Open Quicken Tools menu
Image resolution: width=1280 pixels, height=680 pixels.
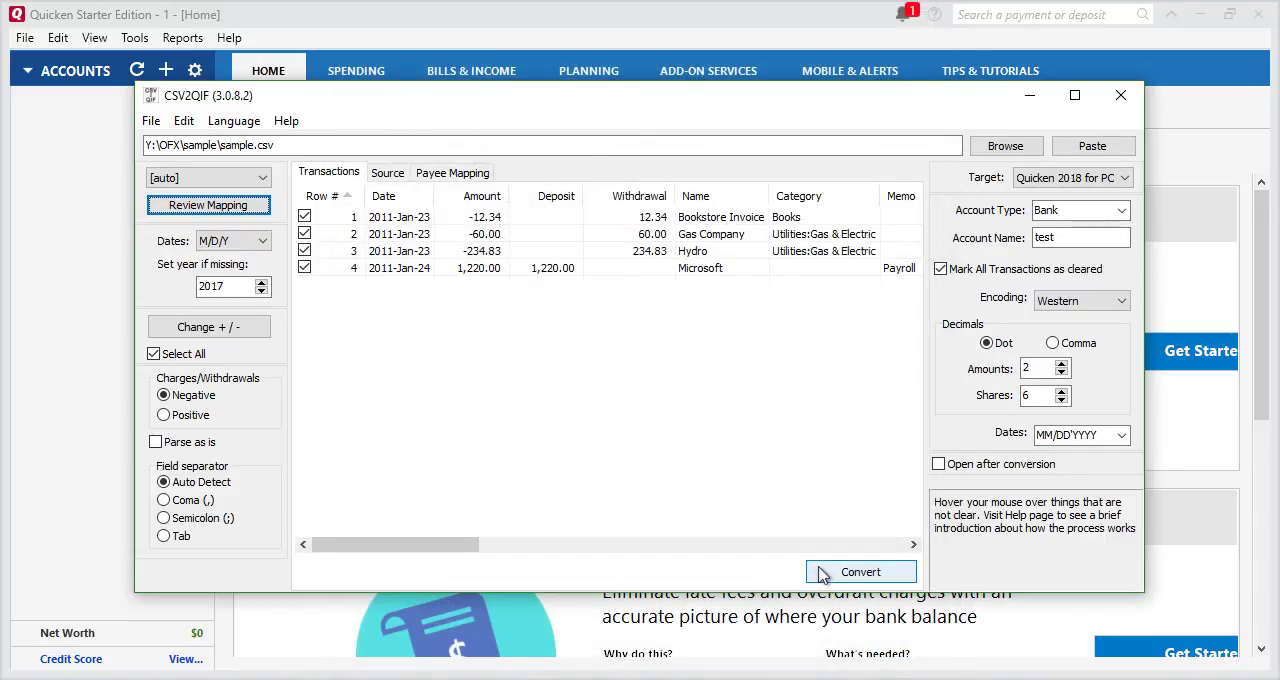click(x=135, y=38)
